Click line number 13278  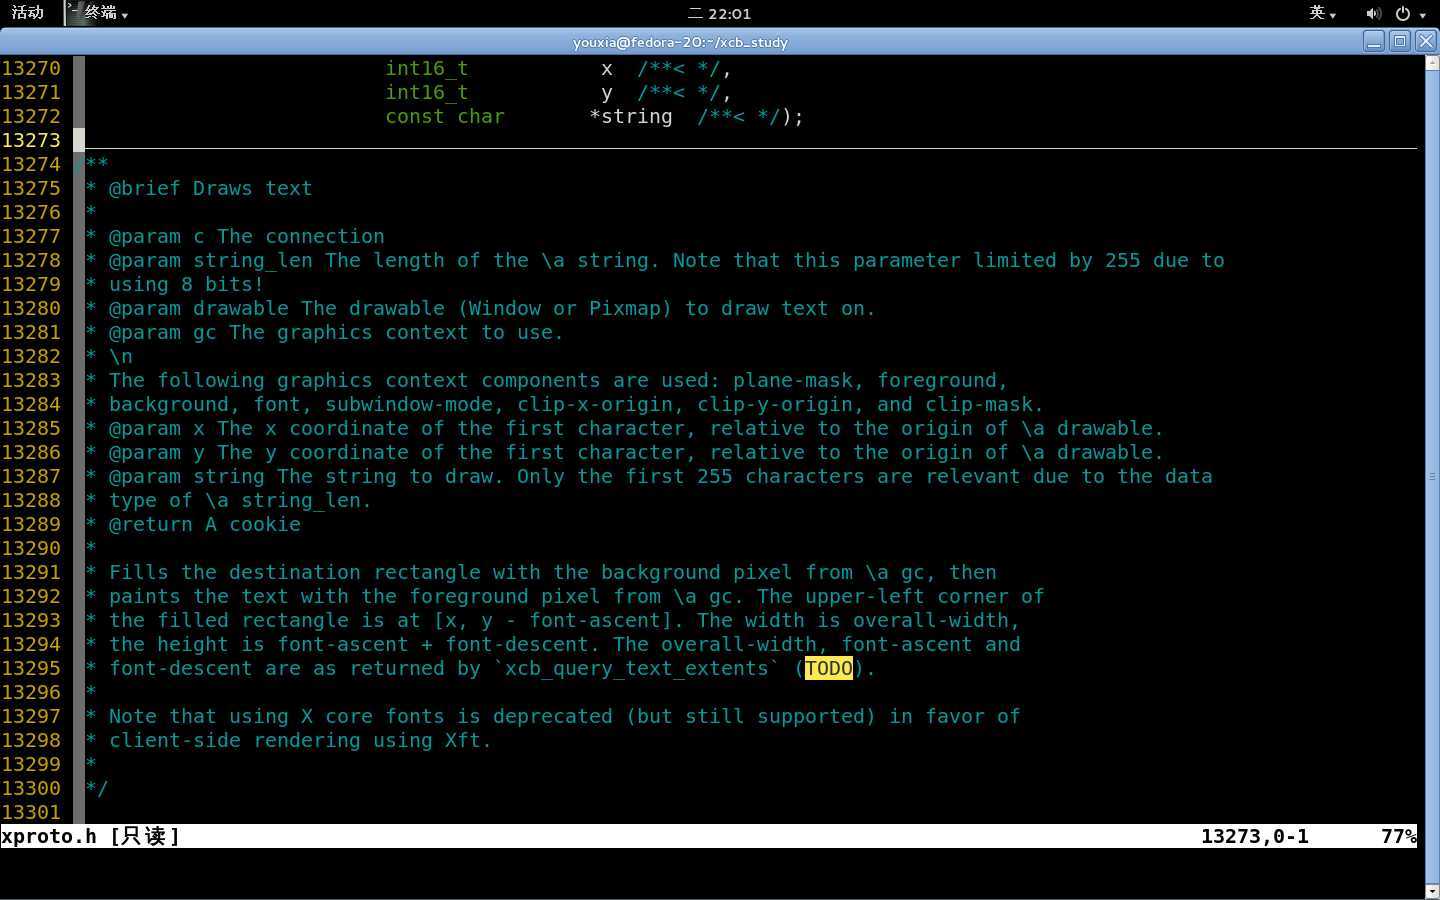(x=31, y=260)
